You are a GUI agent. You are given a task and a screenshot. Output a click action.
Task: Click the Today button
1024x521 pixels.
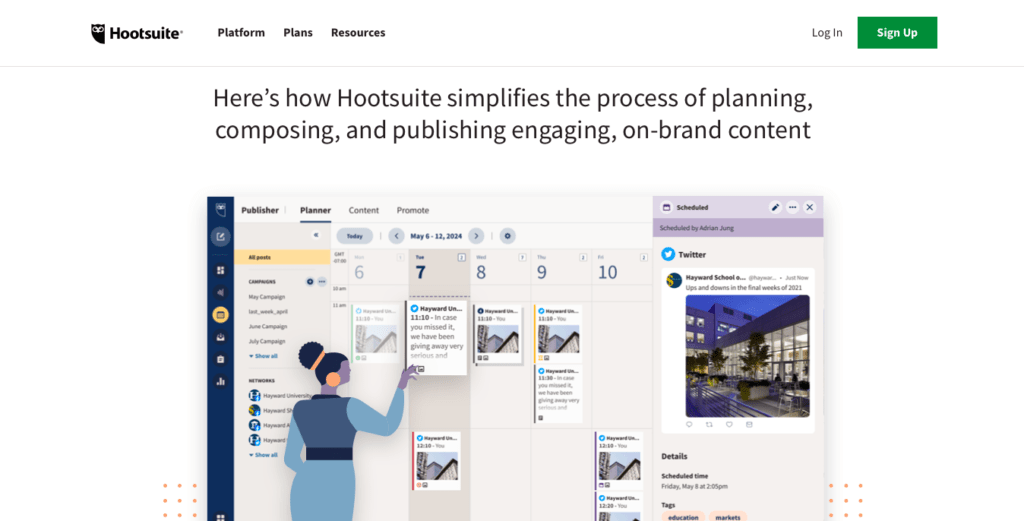pyautogui.click(x=355, y=236)
